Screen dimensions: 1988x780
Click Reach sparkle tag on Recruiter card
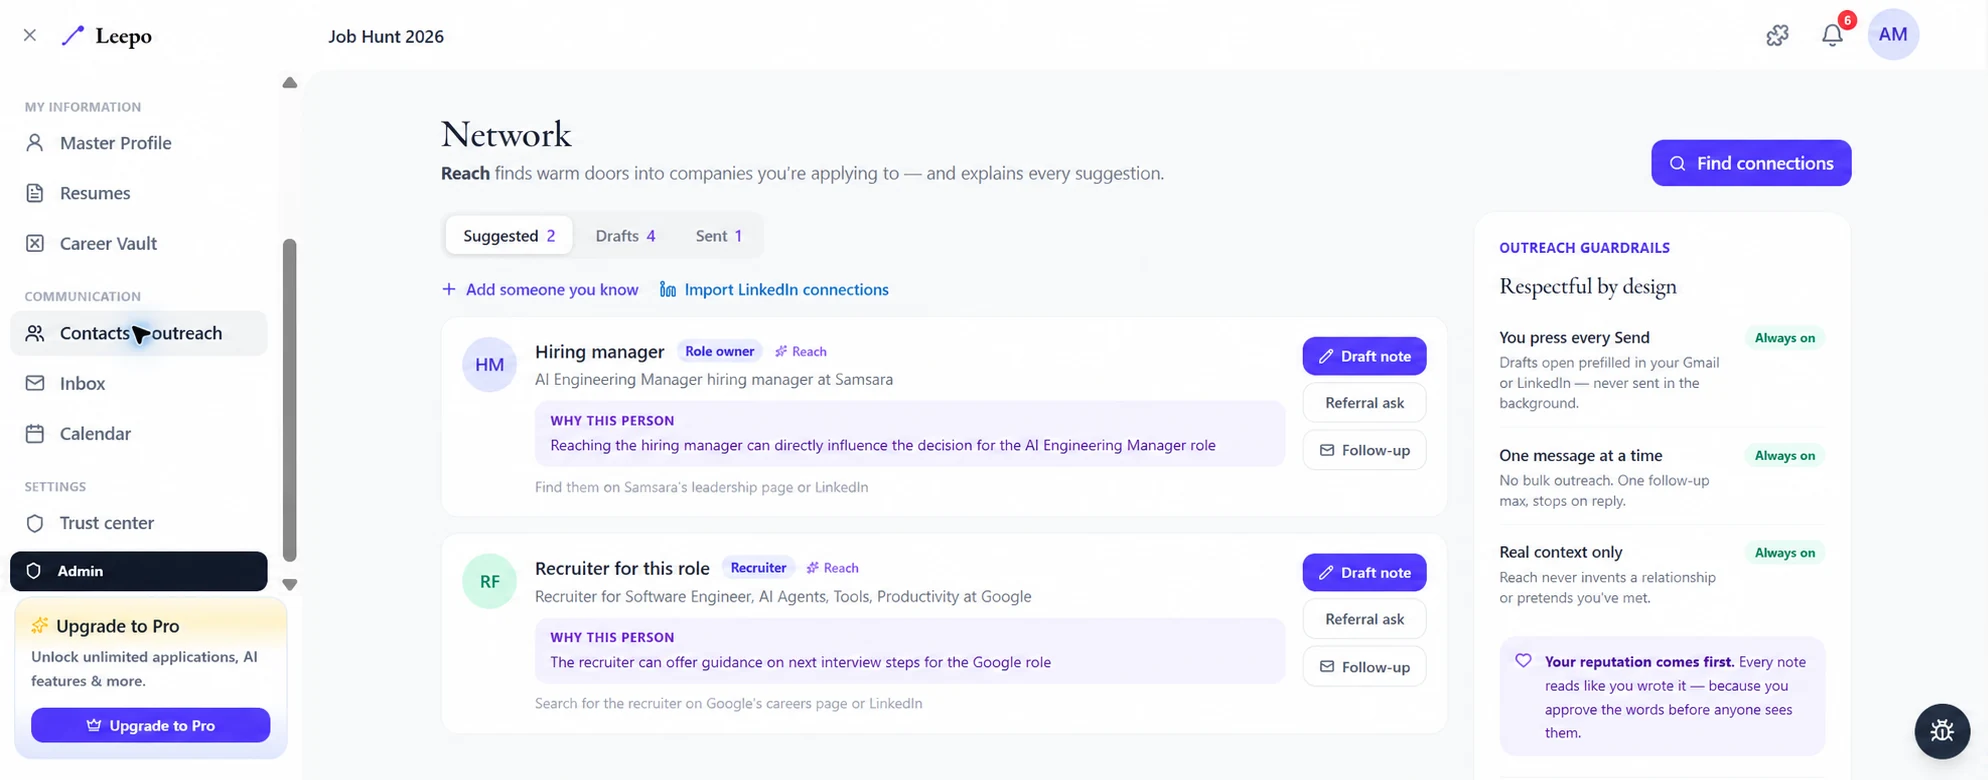pyautogui.click(x=833, y=567)
